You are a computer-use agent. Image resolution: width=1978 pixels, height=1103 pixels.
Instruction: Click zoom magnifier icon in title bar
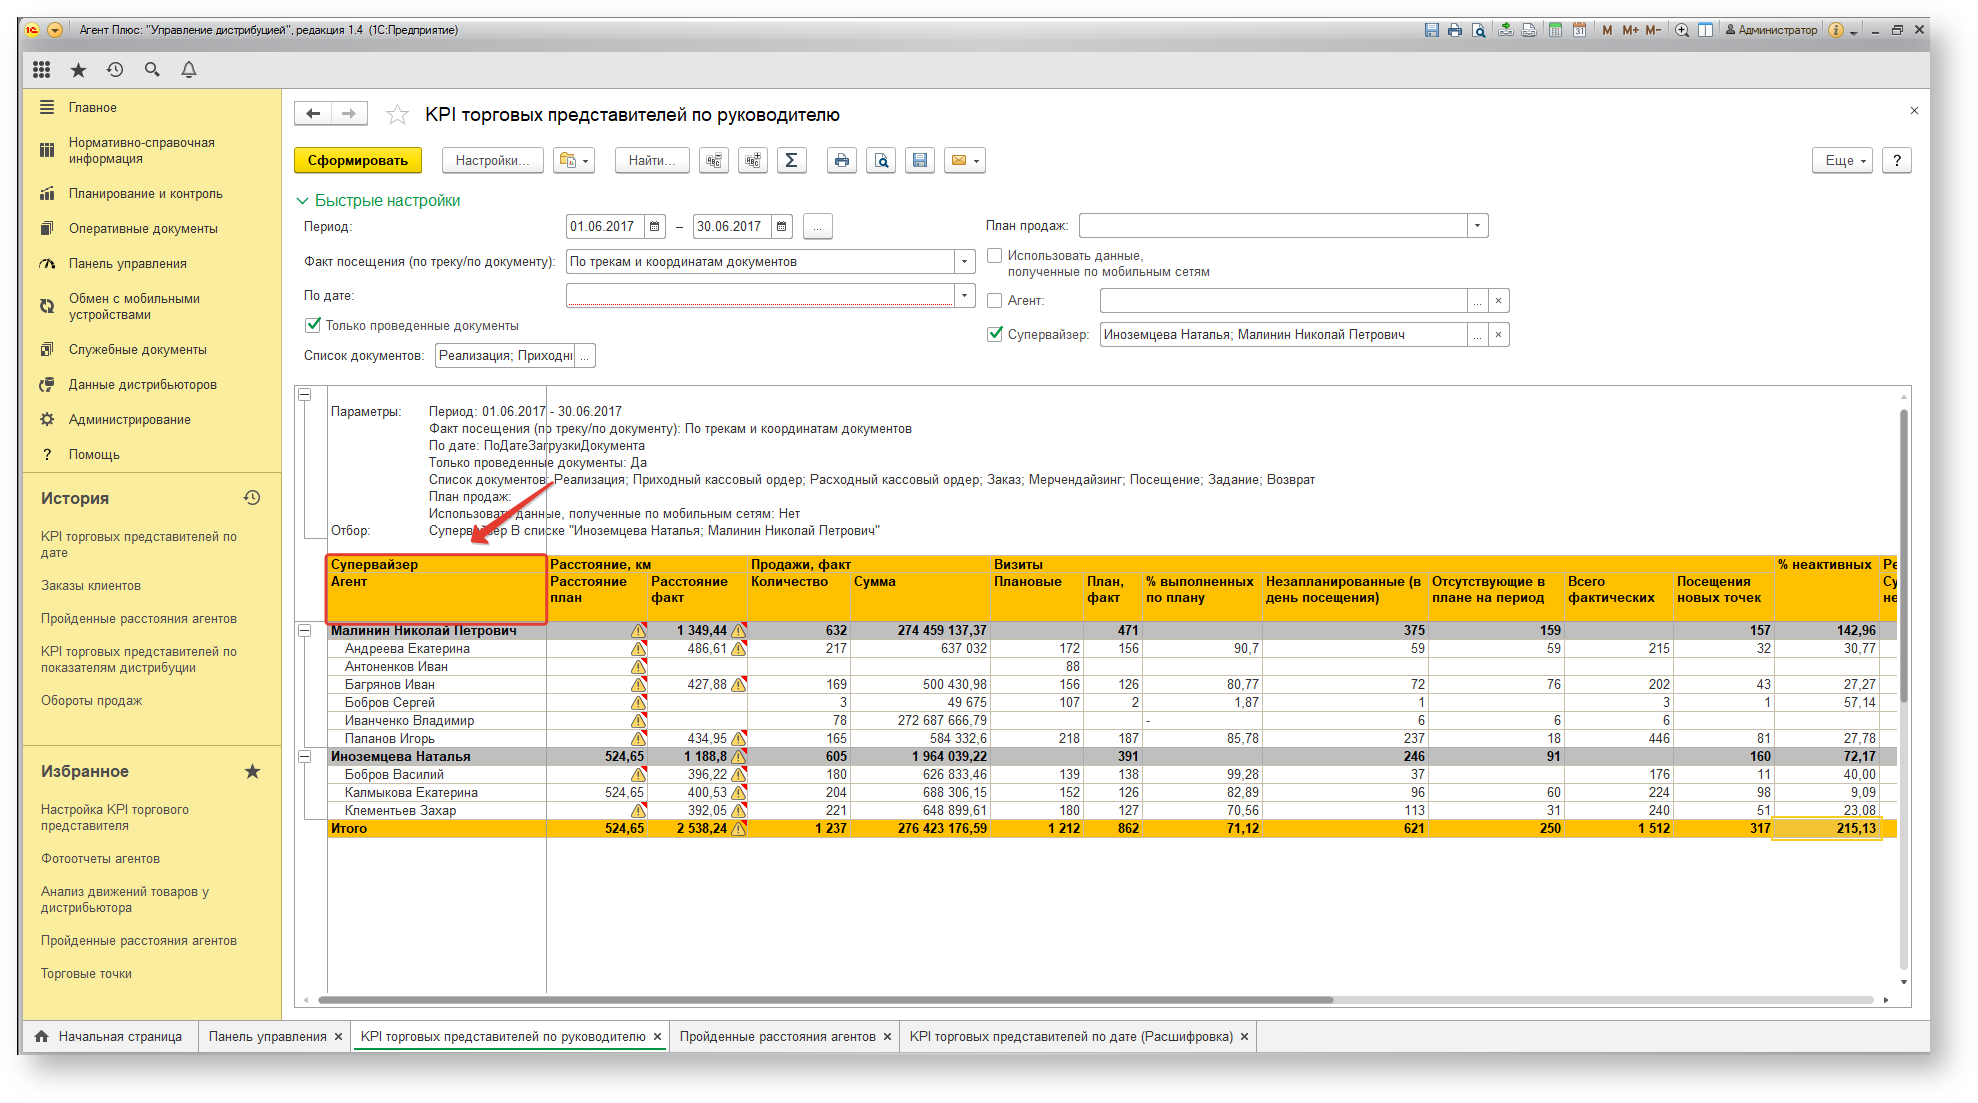pos(1682,30)
